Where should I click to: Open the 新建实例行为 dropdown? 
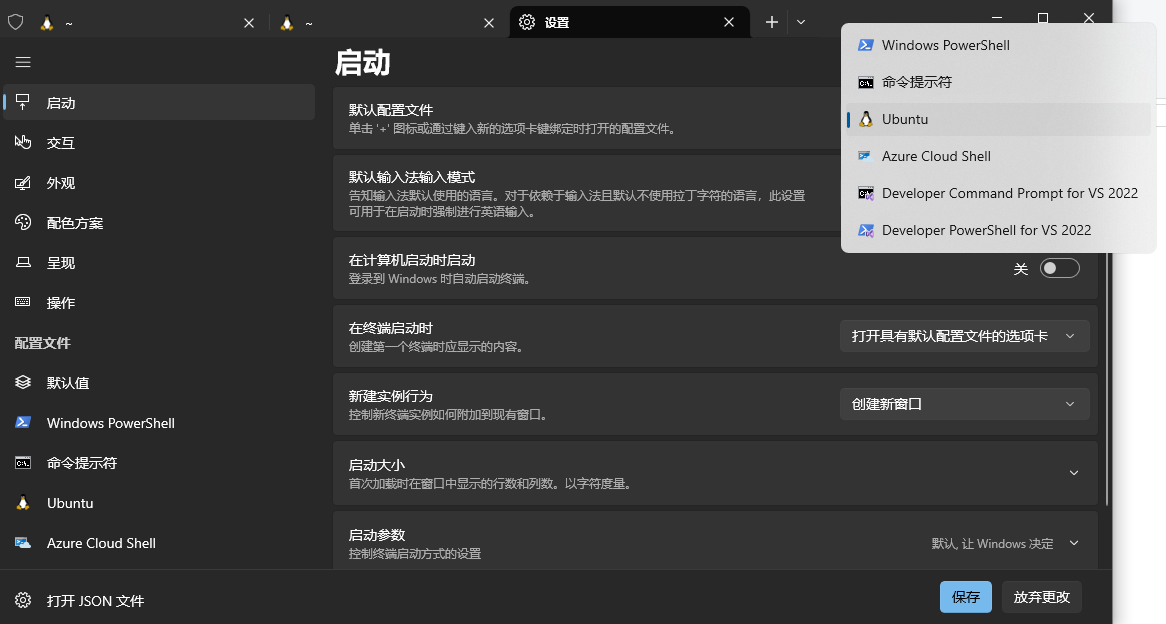pyautogui.click(x=964, y=404)
